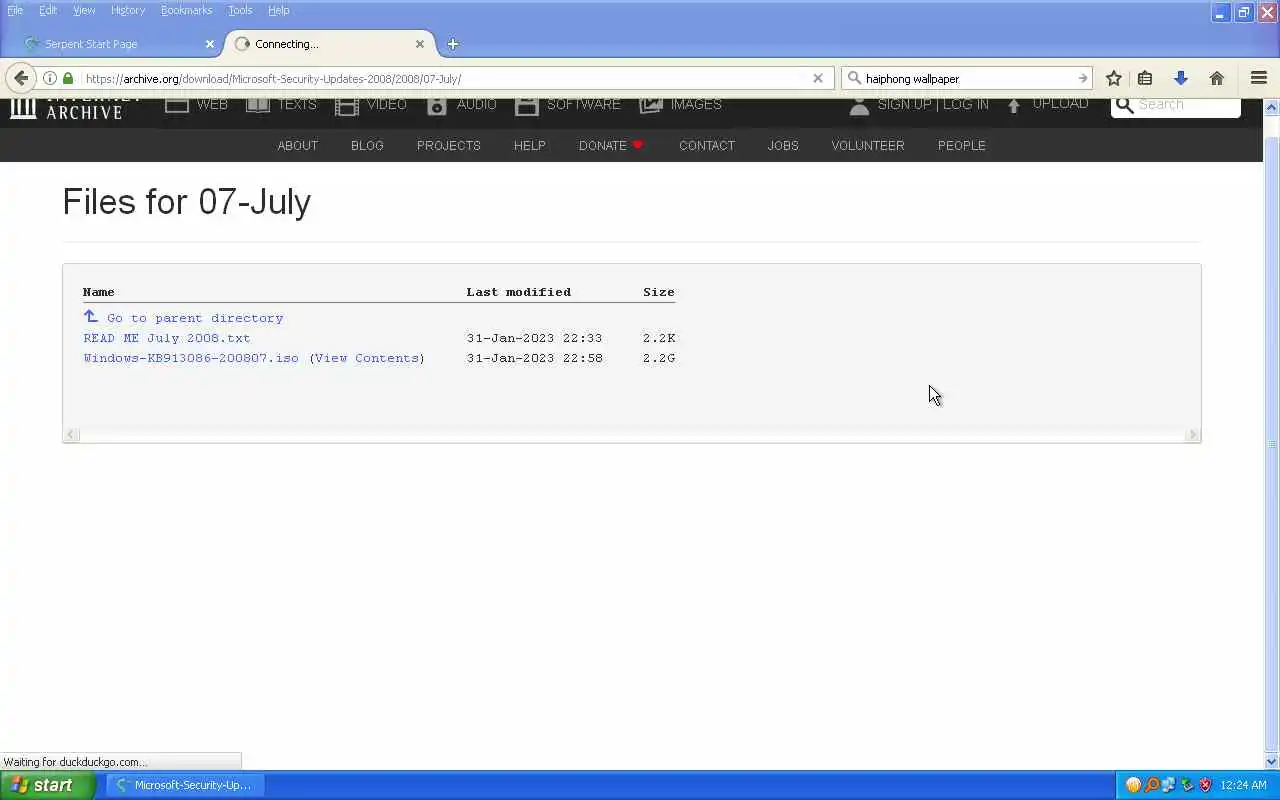The width and height of the screenshot is (1280, 800).
Task: Show bookmarks list icon
Action: pos(1145,78)
